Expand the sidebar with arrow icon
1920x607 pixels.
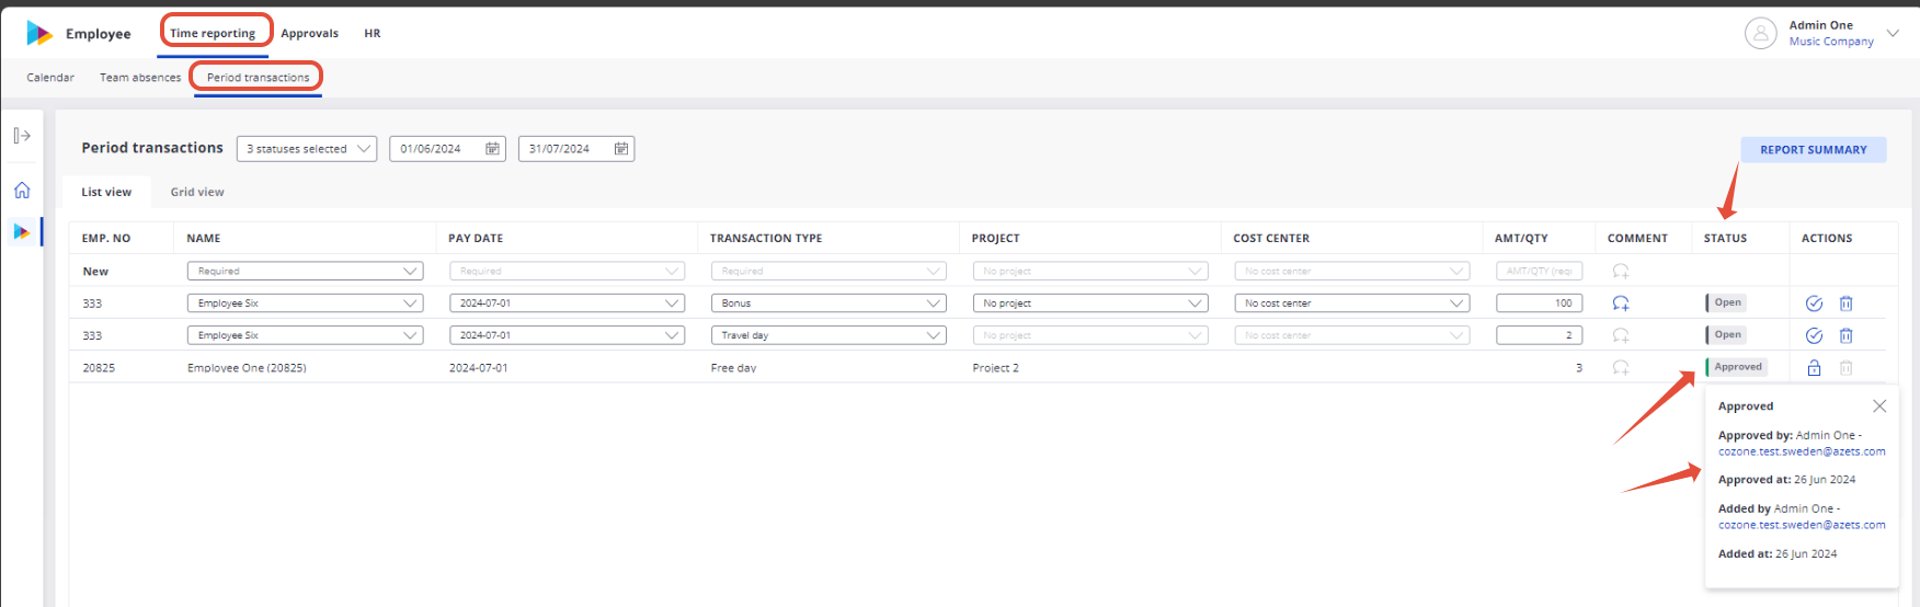tap(22, 136)
